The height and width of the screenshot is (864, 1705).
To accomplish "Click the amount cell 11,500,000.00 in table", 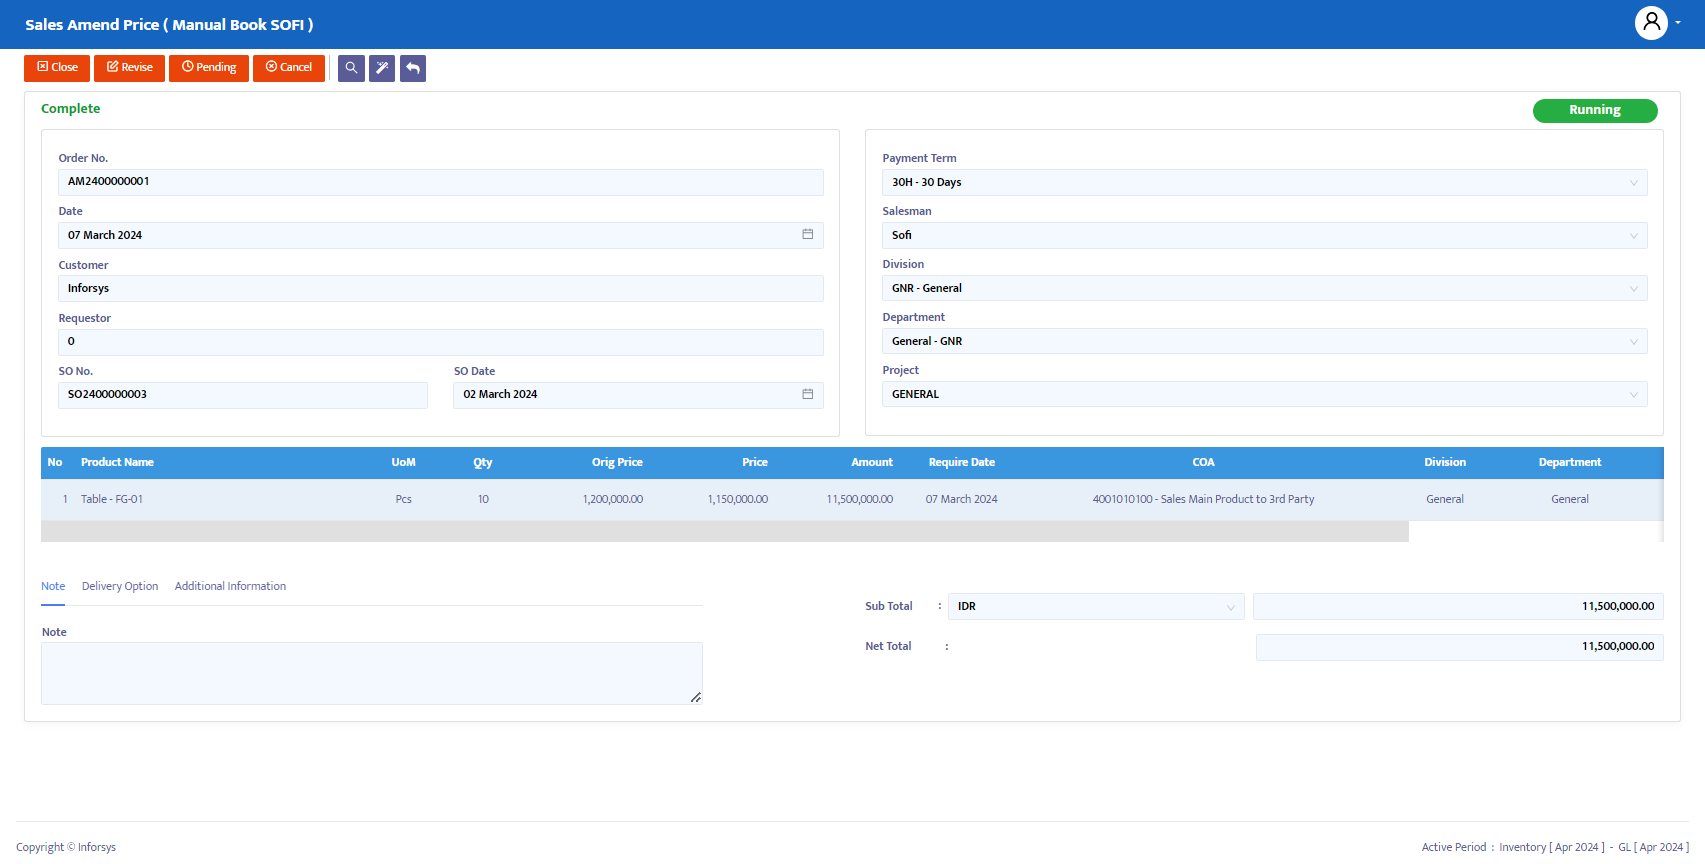I will point(860,499).
